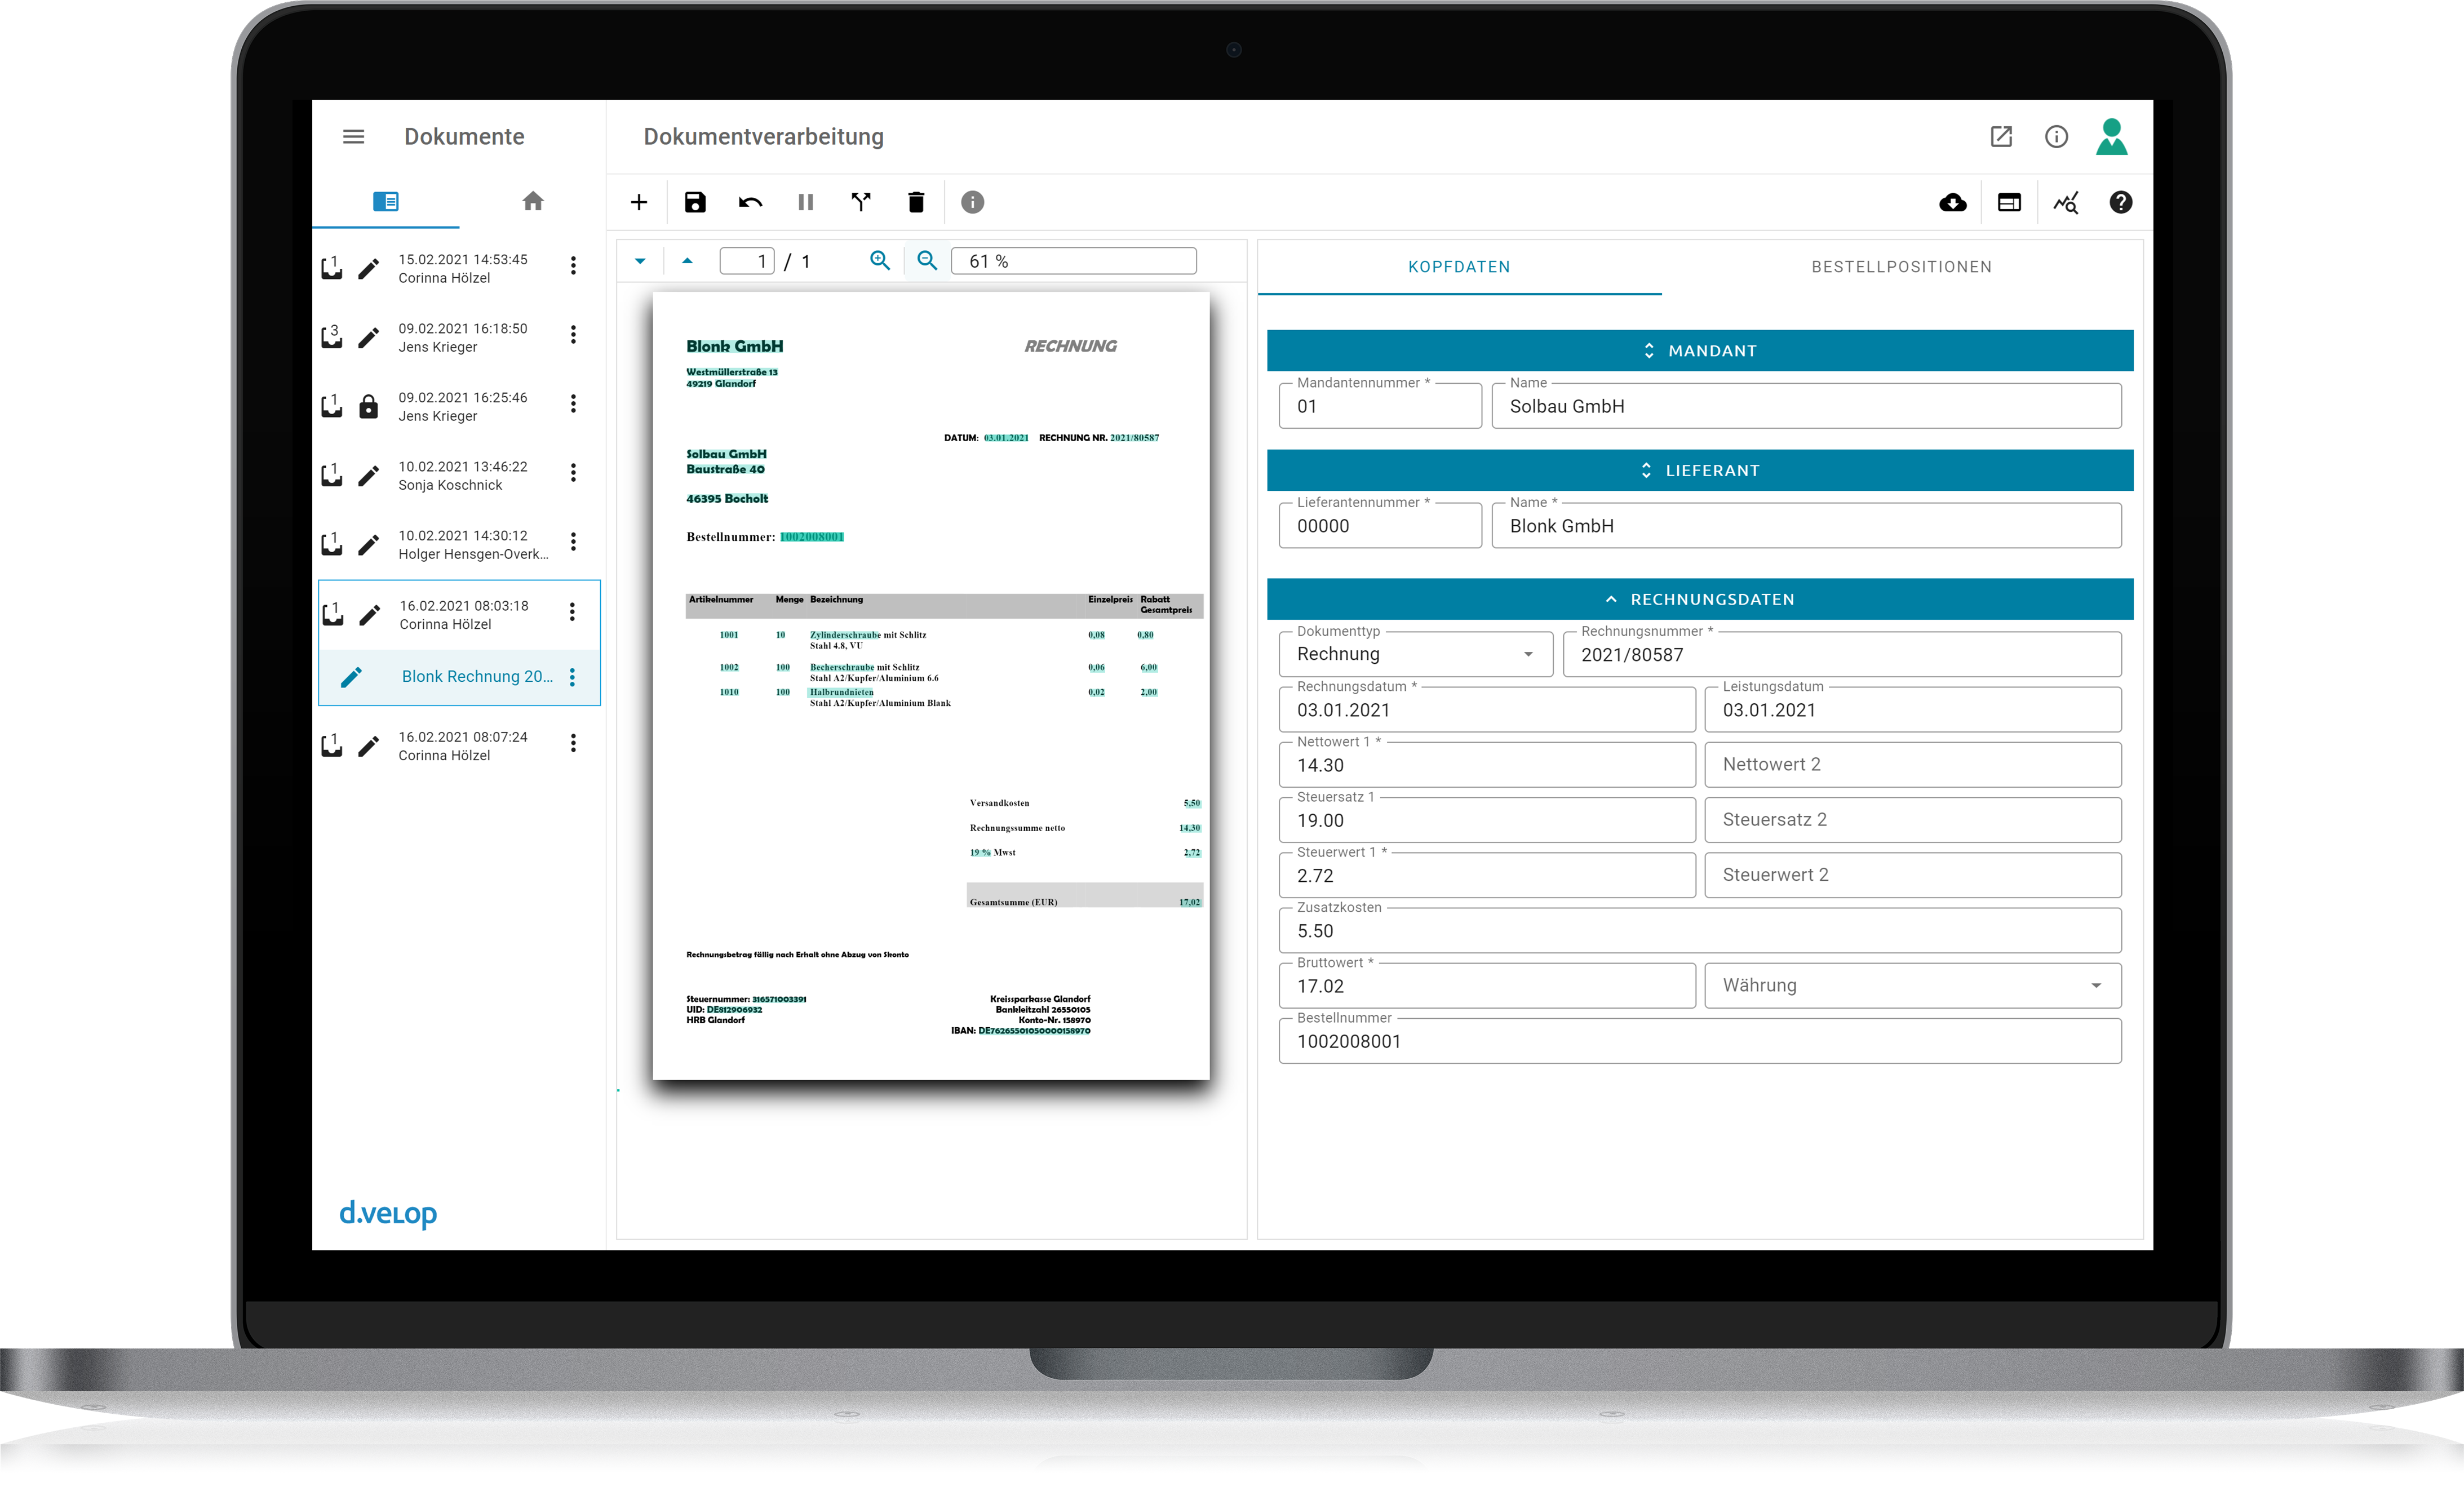
Task: Open the chart search analysis icon
Action: tap(2065, 203)
